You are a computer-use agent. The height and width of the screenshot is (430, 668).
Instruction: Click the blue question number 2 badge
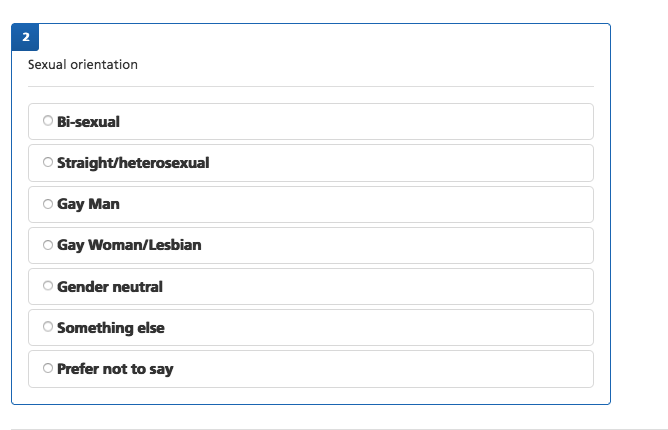[x=25, y=37]
